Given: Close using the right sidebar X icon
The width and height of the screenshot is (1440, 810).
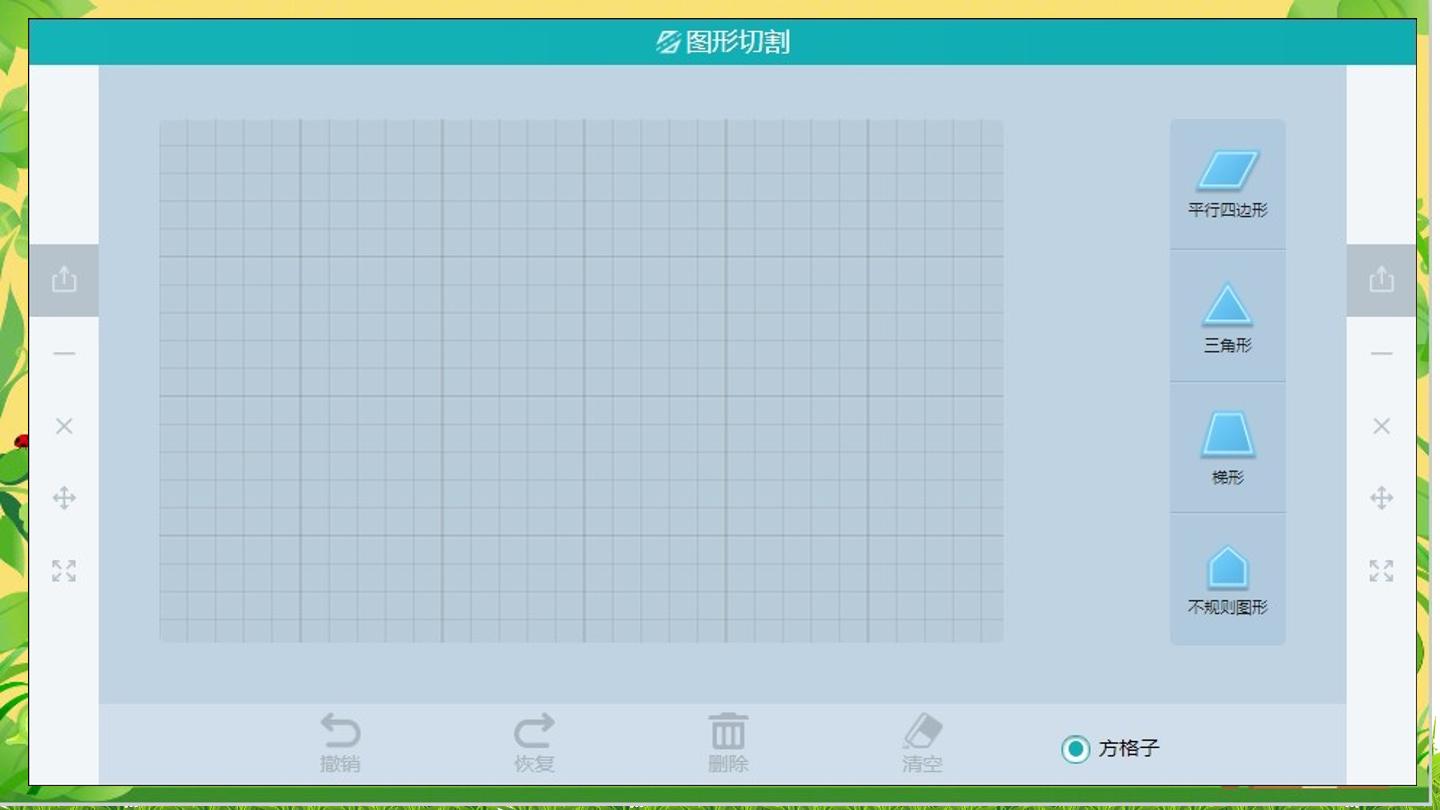Looking at the screenshot, I should (x=1381, y=426).
